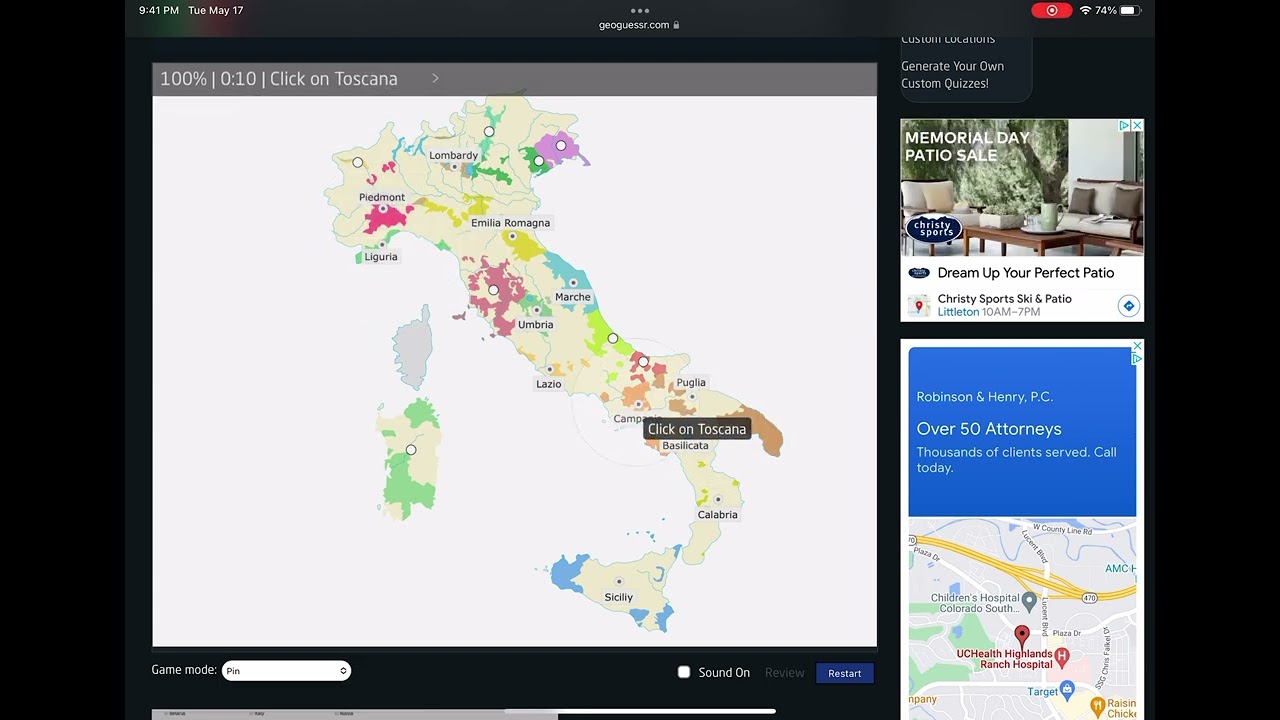Click the pin on light green Abruzzo region
Screen dimensions: 1280x720
tap(613, 339)
